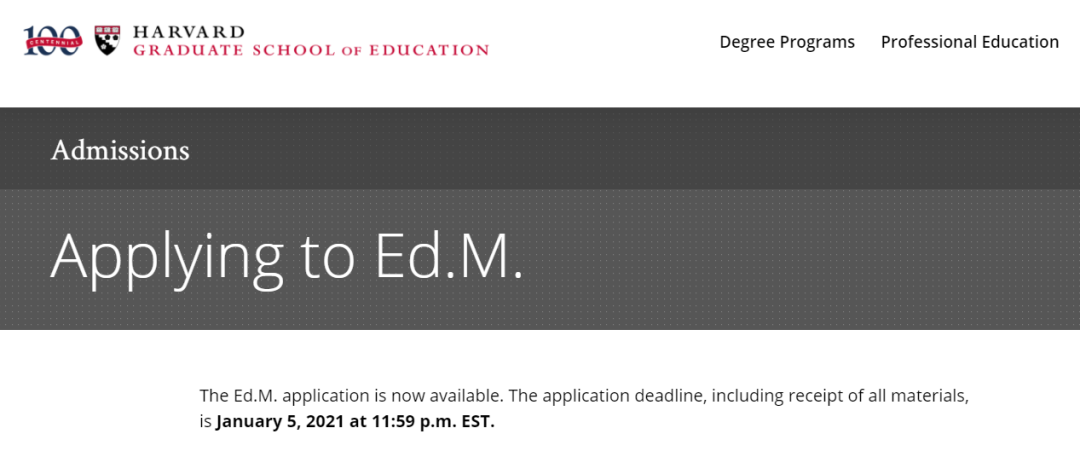Image resolution: width=1080 pixels, height=457 pixels.
Task: Click the Applying to Ed.M. heading
Action: tap(287, 256)
